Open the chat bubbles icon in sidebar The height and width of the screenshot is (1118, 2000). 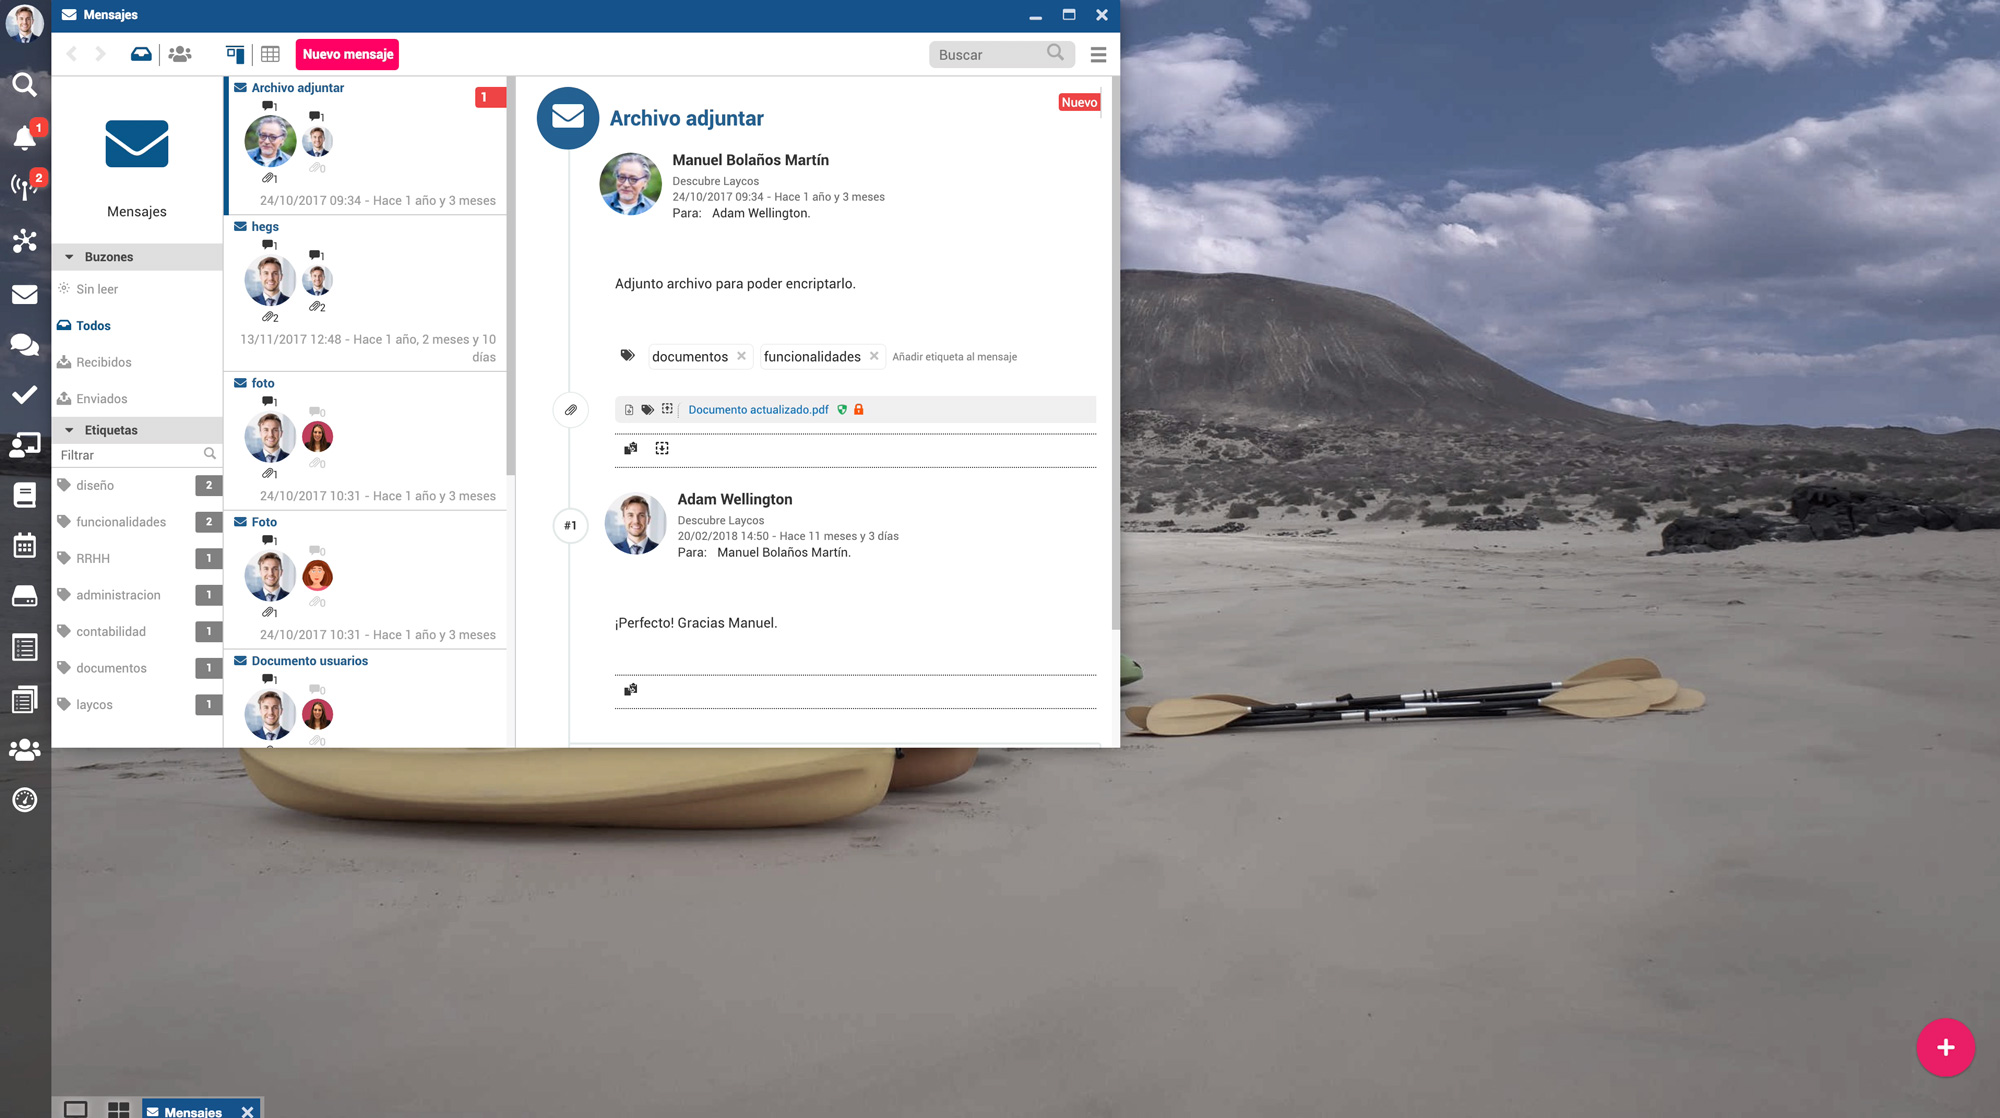[25, 345]
